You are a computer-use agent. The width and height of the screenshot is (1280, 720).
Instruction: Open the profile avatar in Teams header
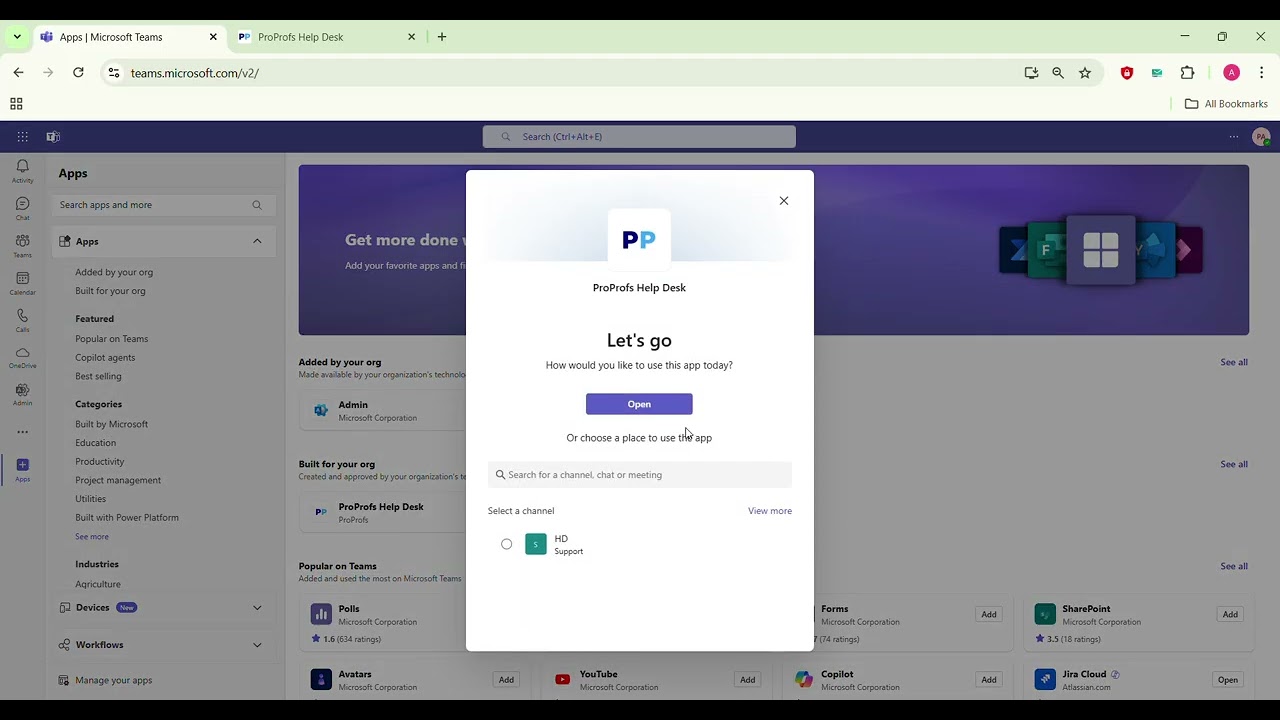pos(1261,137)
